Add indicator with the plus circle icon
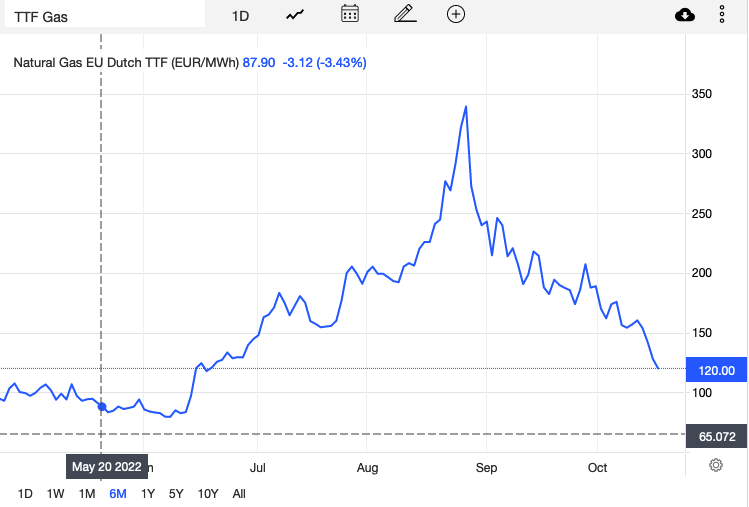The height and width of the screenshot is (507, 749). pos(456,14)
